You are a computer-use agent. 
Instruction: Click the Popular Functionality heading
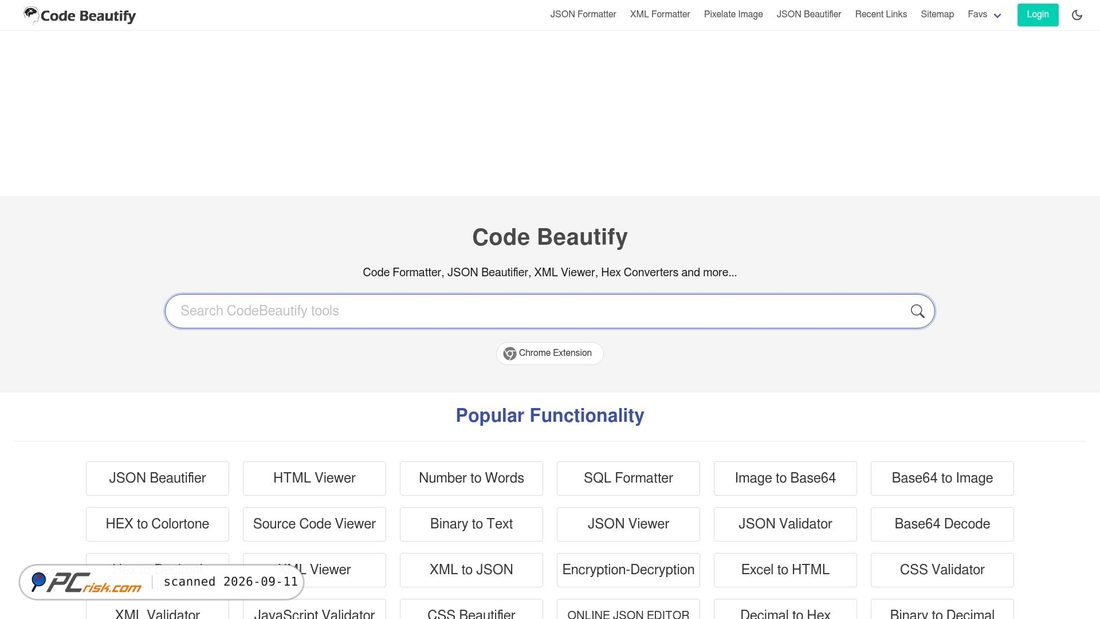pyautogui.click(x=550, y=415)
